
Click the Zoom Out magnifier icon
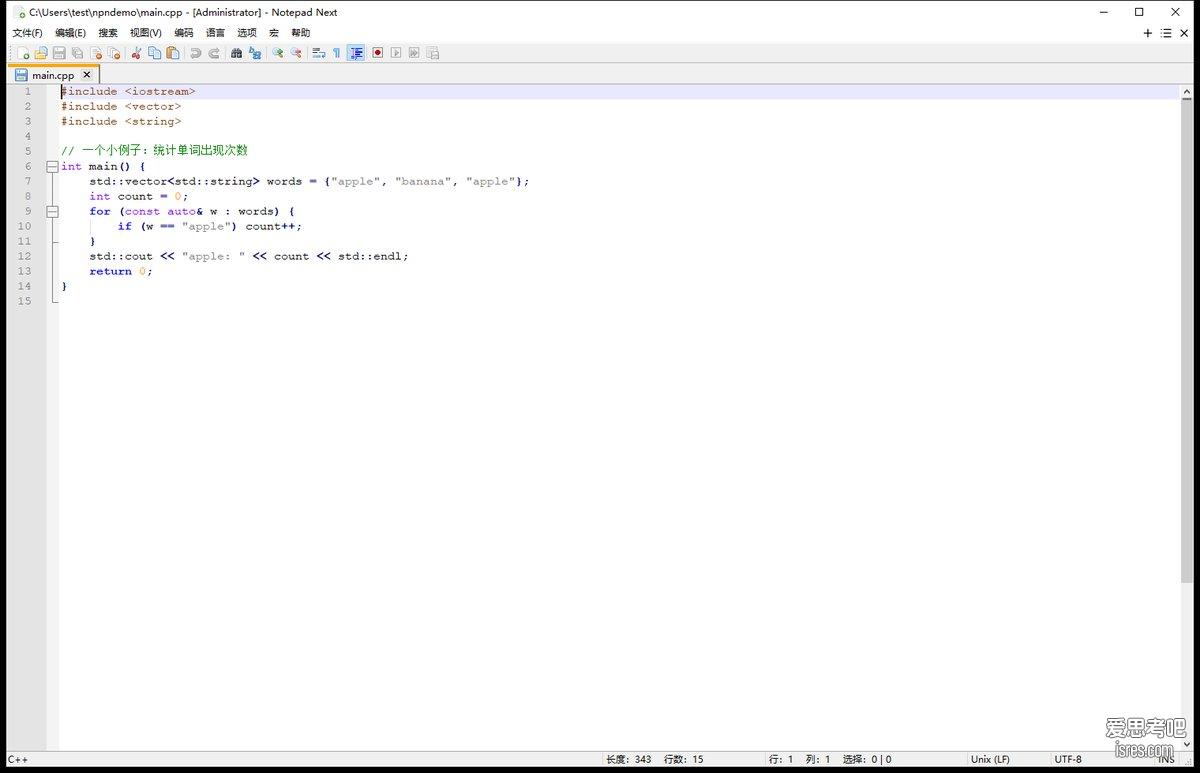click(x=296, y=53)
